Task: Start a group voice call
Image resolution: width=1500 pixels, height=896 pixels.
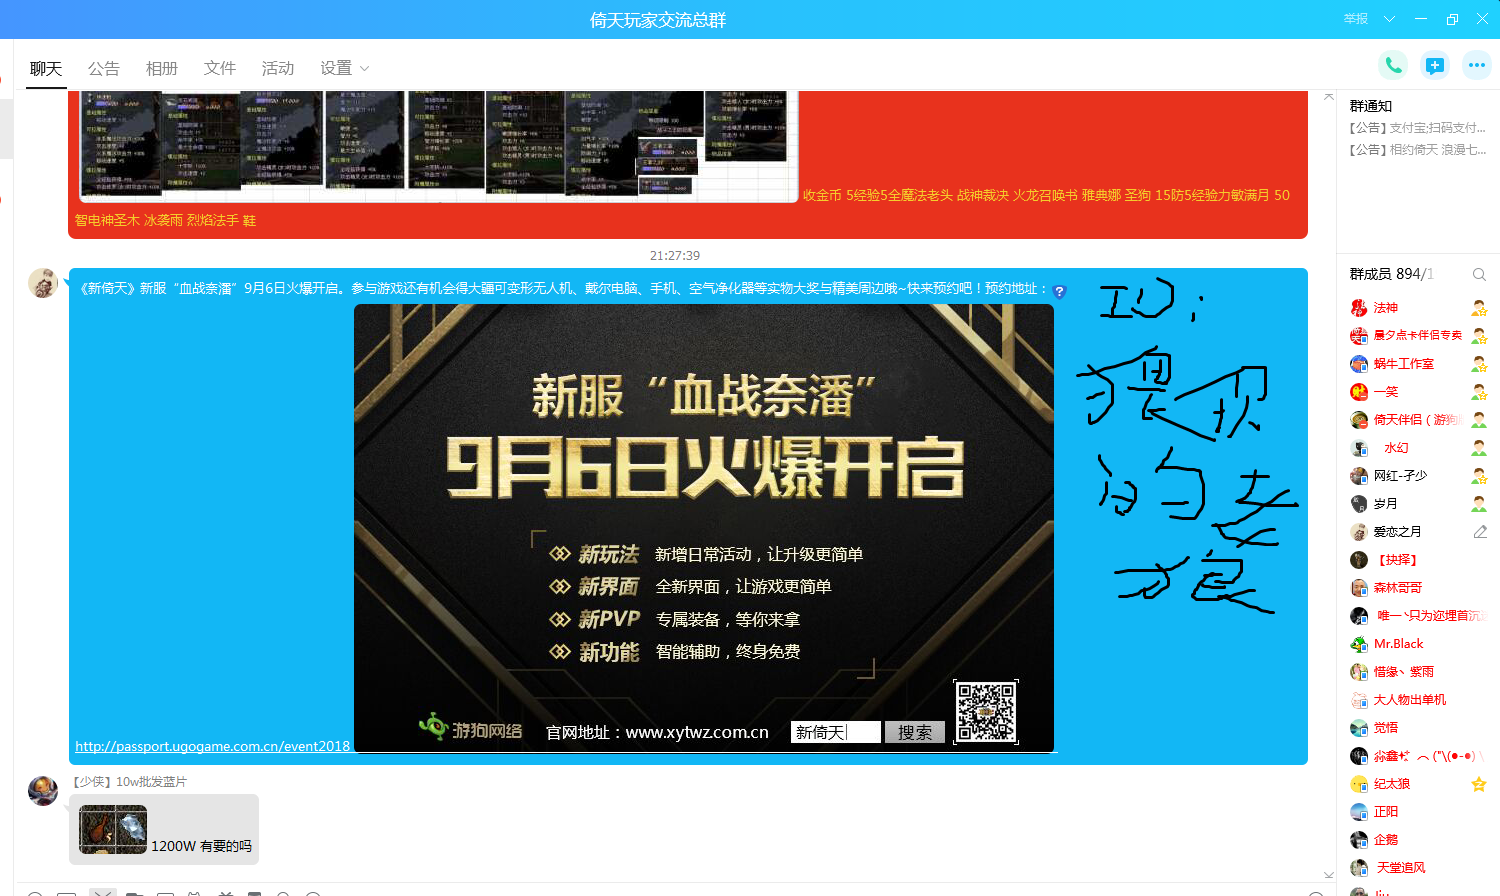Action: point(1392,65)
